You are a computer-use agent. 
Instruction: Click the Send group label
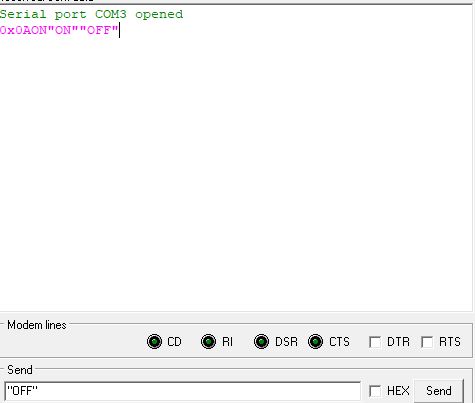click(x=20, y=370)
